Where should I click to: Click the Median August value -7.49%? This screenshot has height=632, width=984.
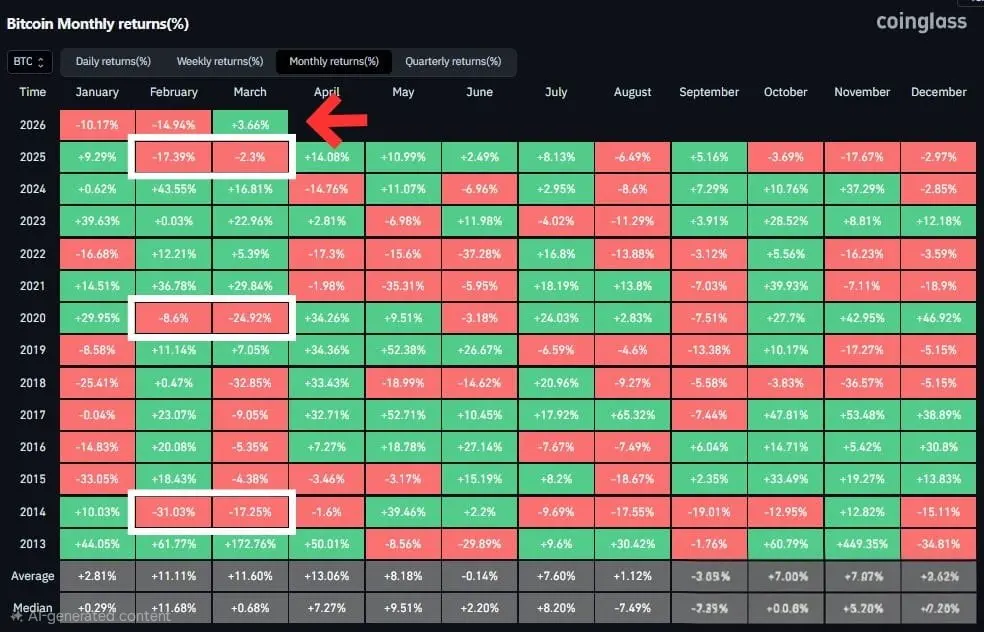coord(633,608)
